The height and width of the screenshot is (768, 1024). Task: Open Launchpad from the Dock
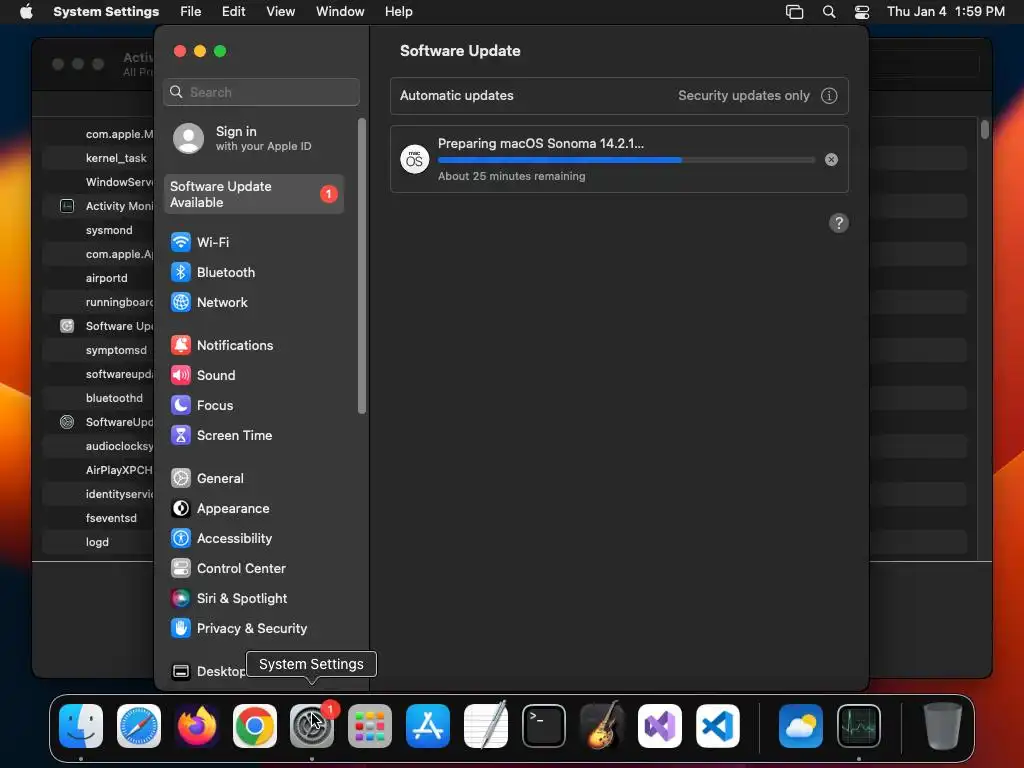[370, 726]
